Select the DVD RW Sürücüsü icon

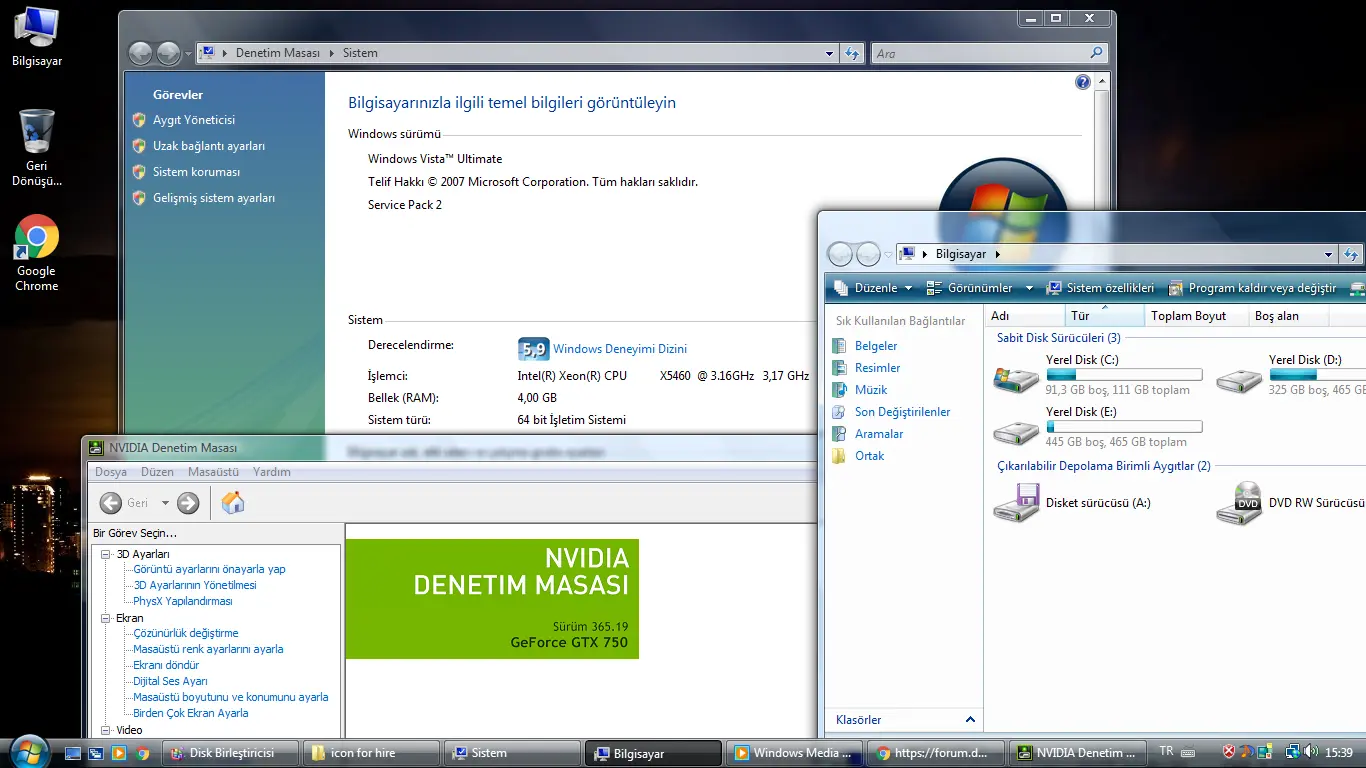tap(1239, 503)
